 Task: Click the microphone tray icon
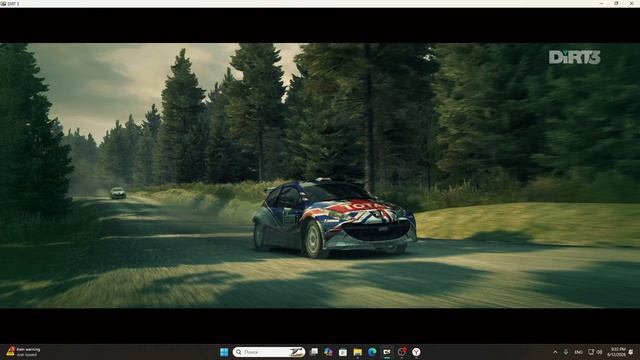pyautogui.click(x=566, y=352)
